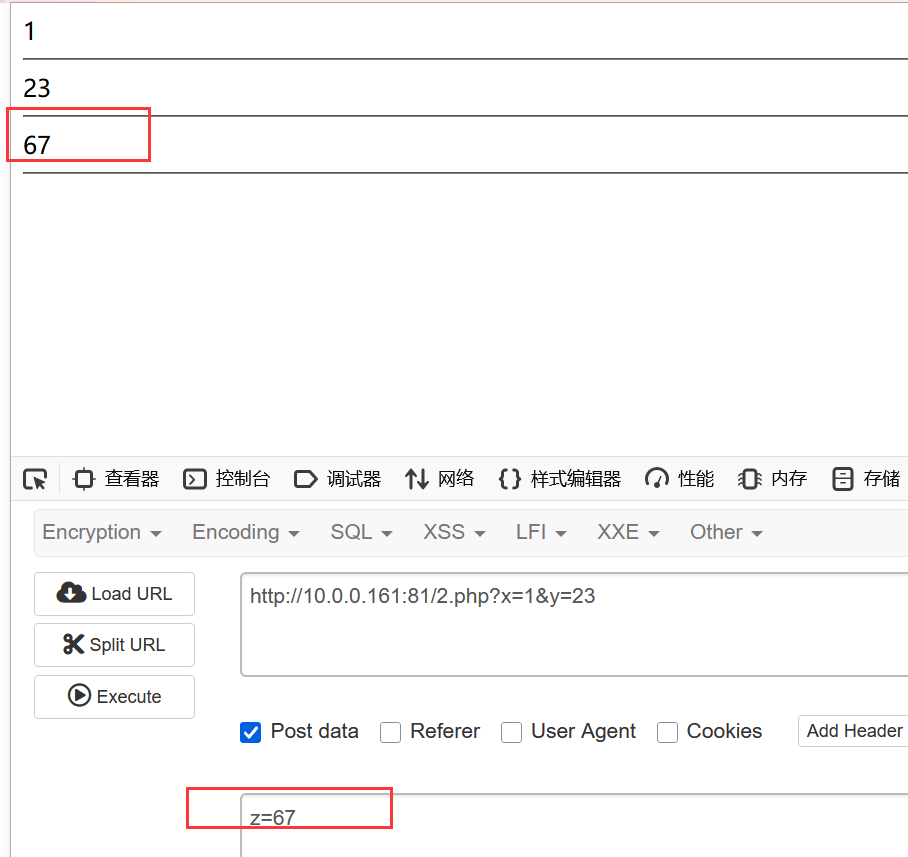Click into the URL input field
The height and width of the screenshot is (857, 908).
[574, 624]
